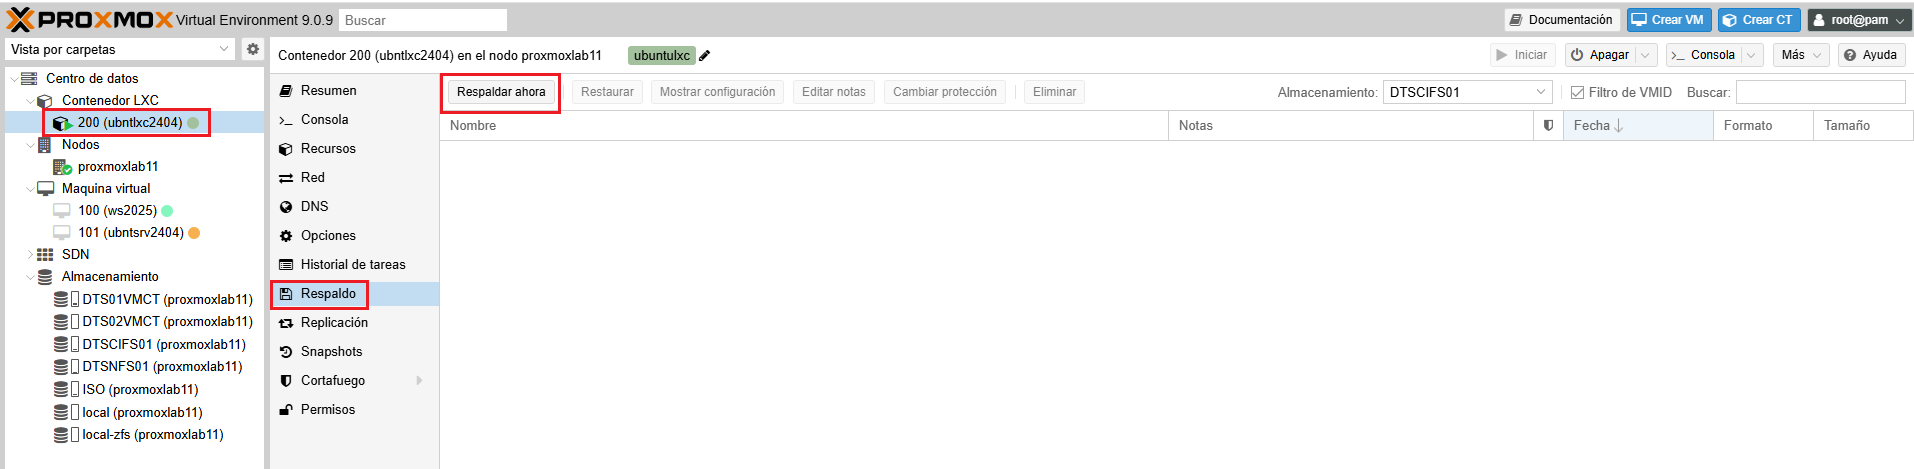Image resolution: width=1914 pixels, height=469 pixels.
Task: Click the Tamaño column header
Action: 1863,126
